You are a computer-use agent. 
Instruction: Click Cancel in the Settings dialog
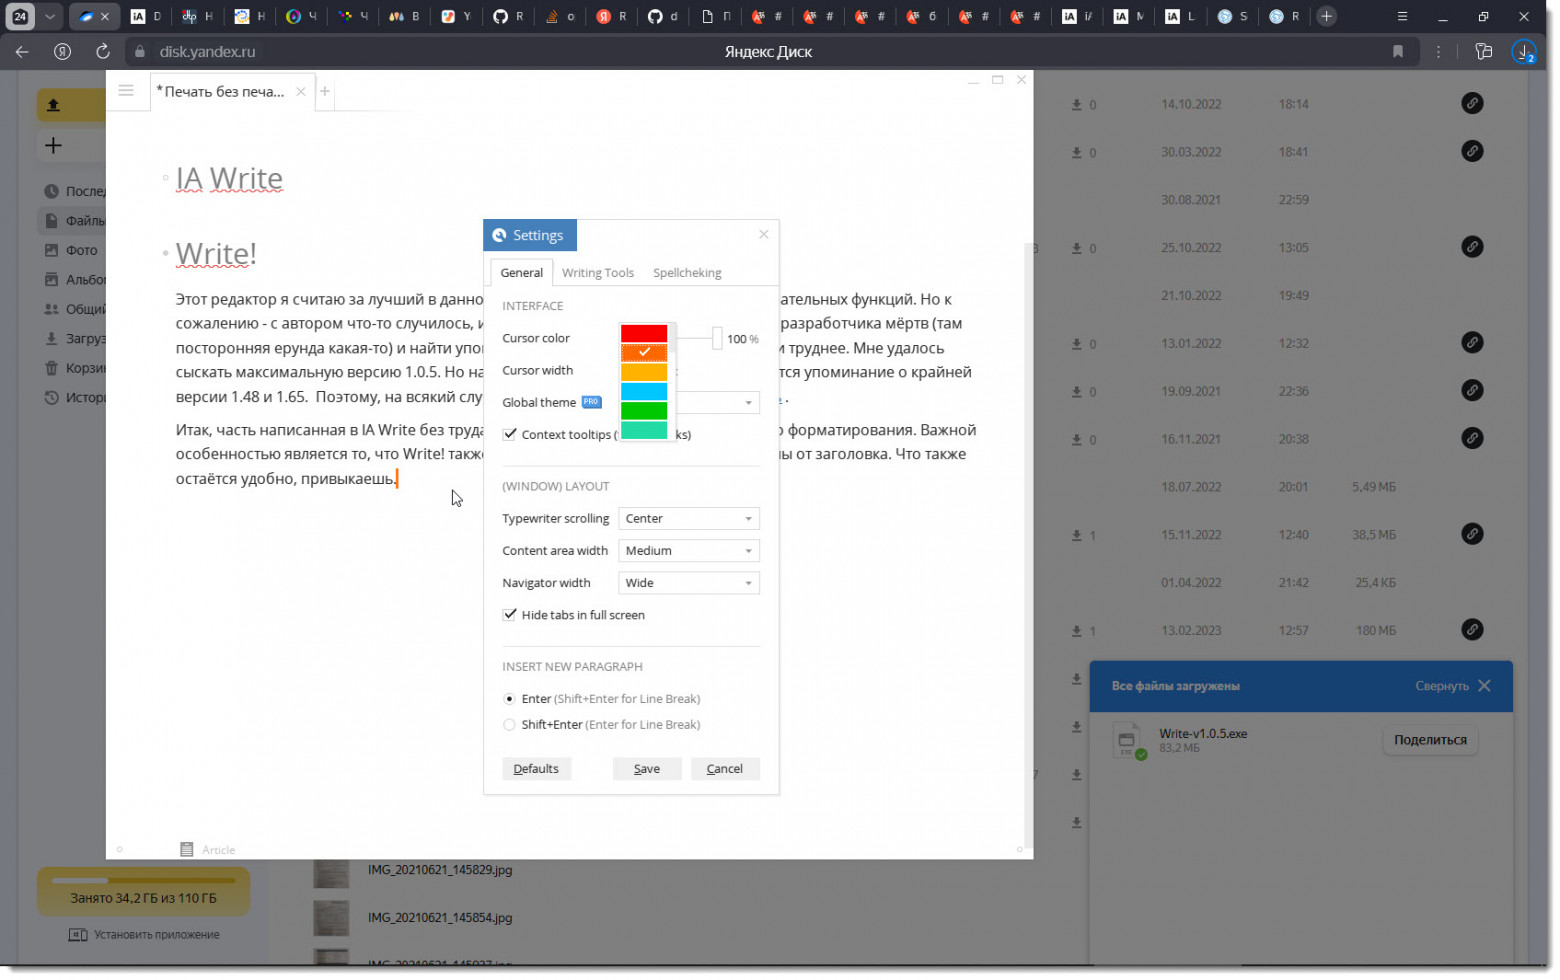725,769
